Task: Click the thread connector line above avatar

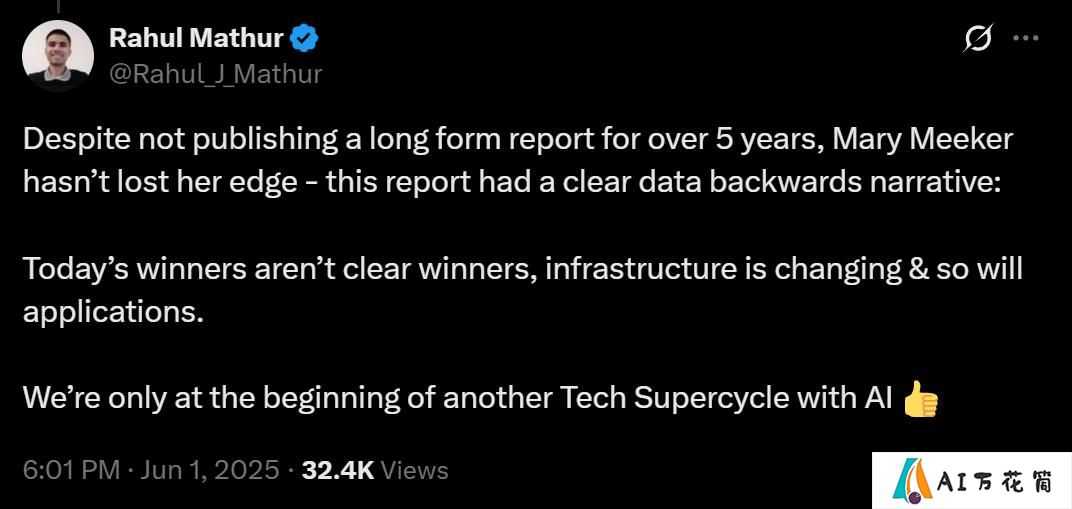Action: [x=58, y=6]
